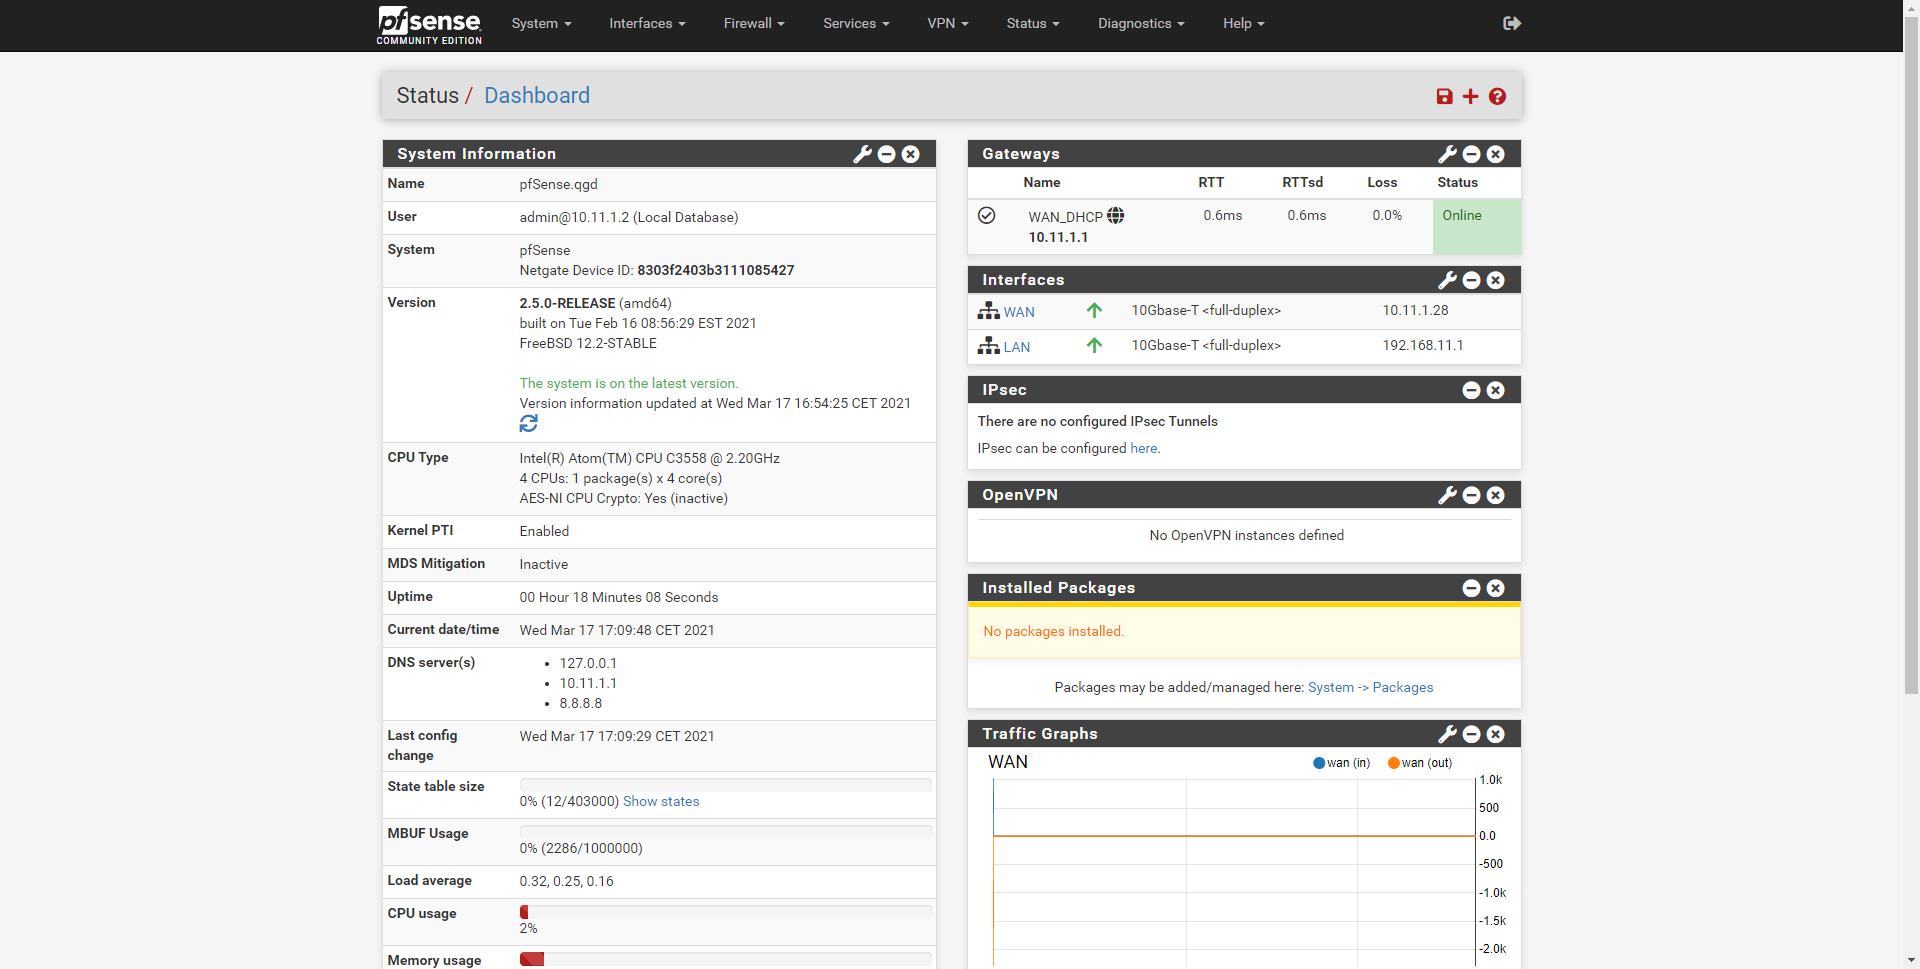Close the OpenVPN widget
The image size is (1920, 969).
1496,495
